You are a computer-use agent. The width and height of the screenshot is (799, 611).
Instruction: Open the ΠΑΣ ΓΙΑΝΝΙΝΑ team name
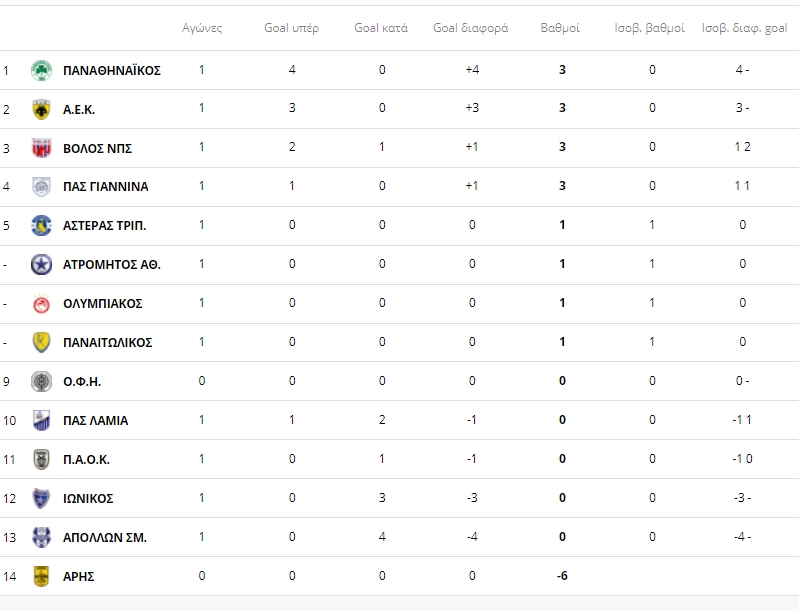105,187
